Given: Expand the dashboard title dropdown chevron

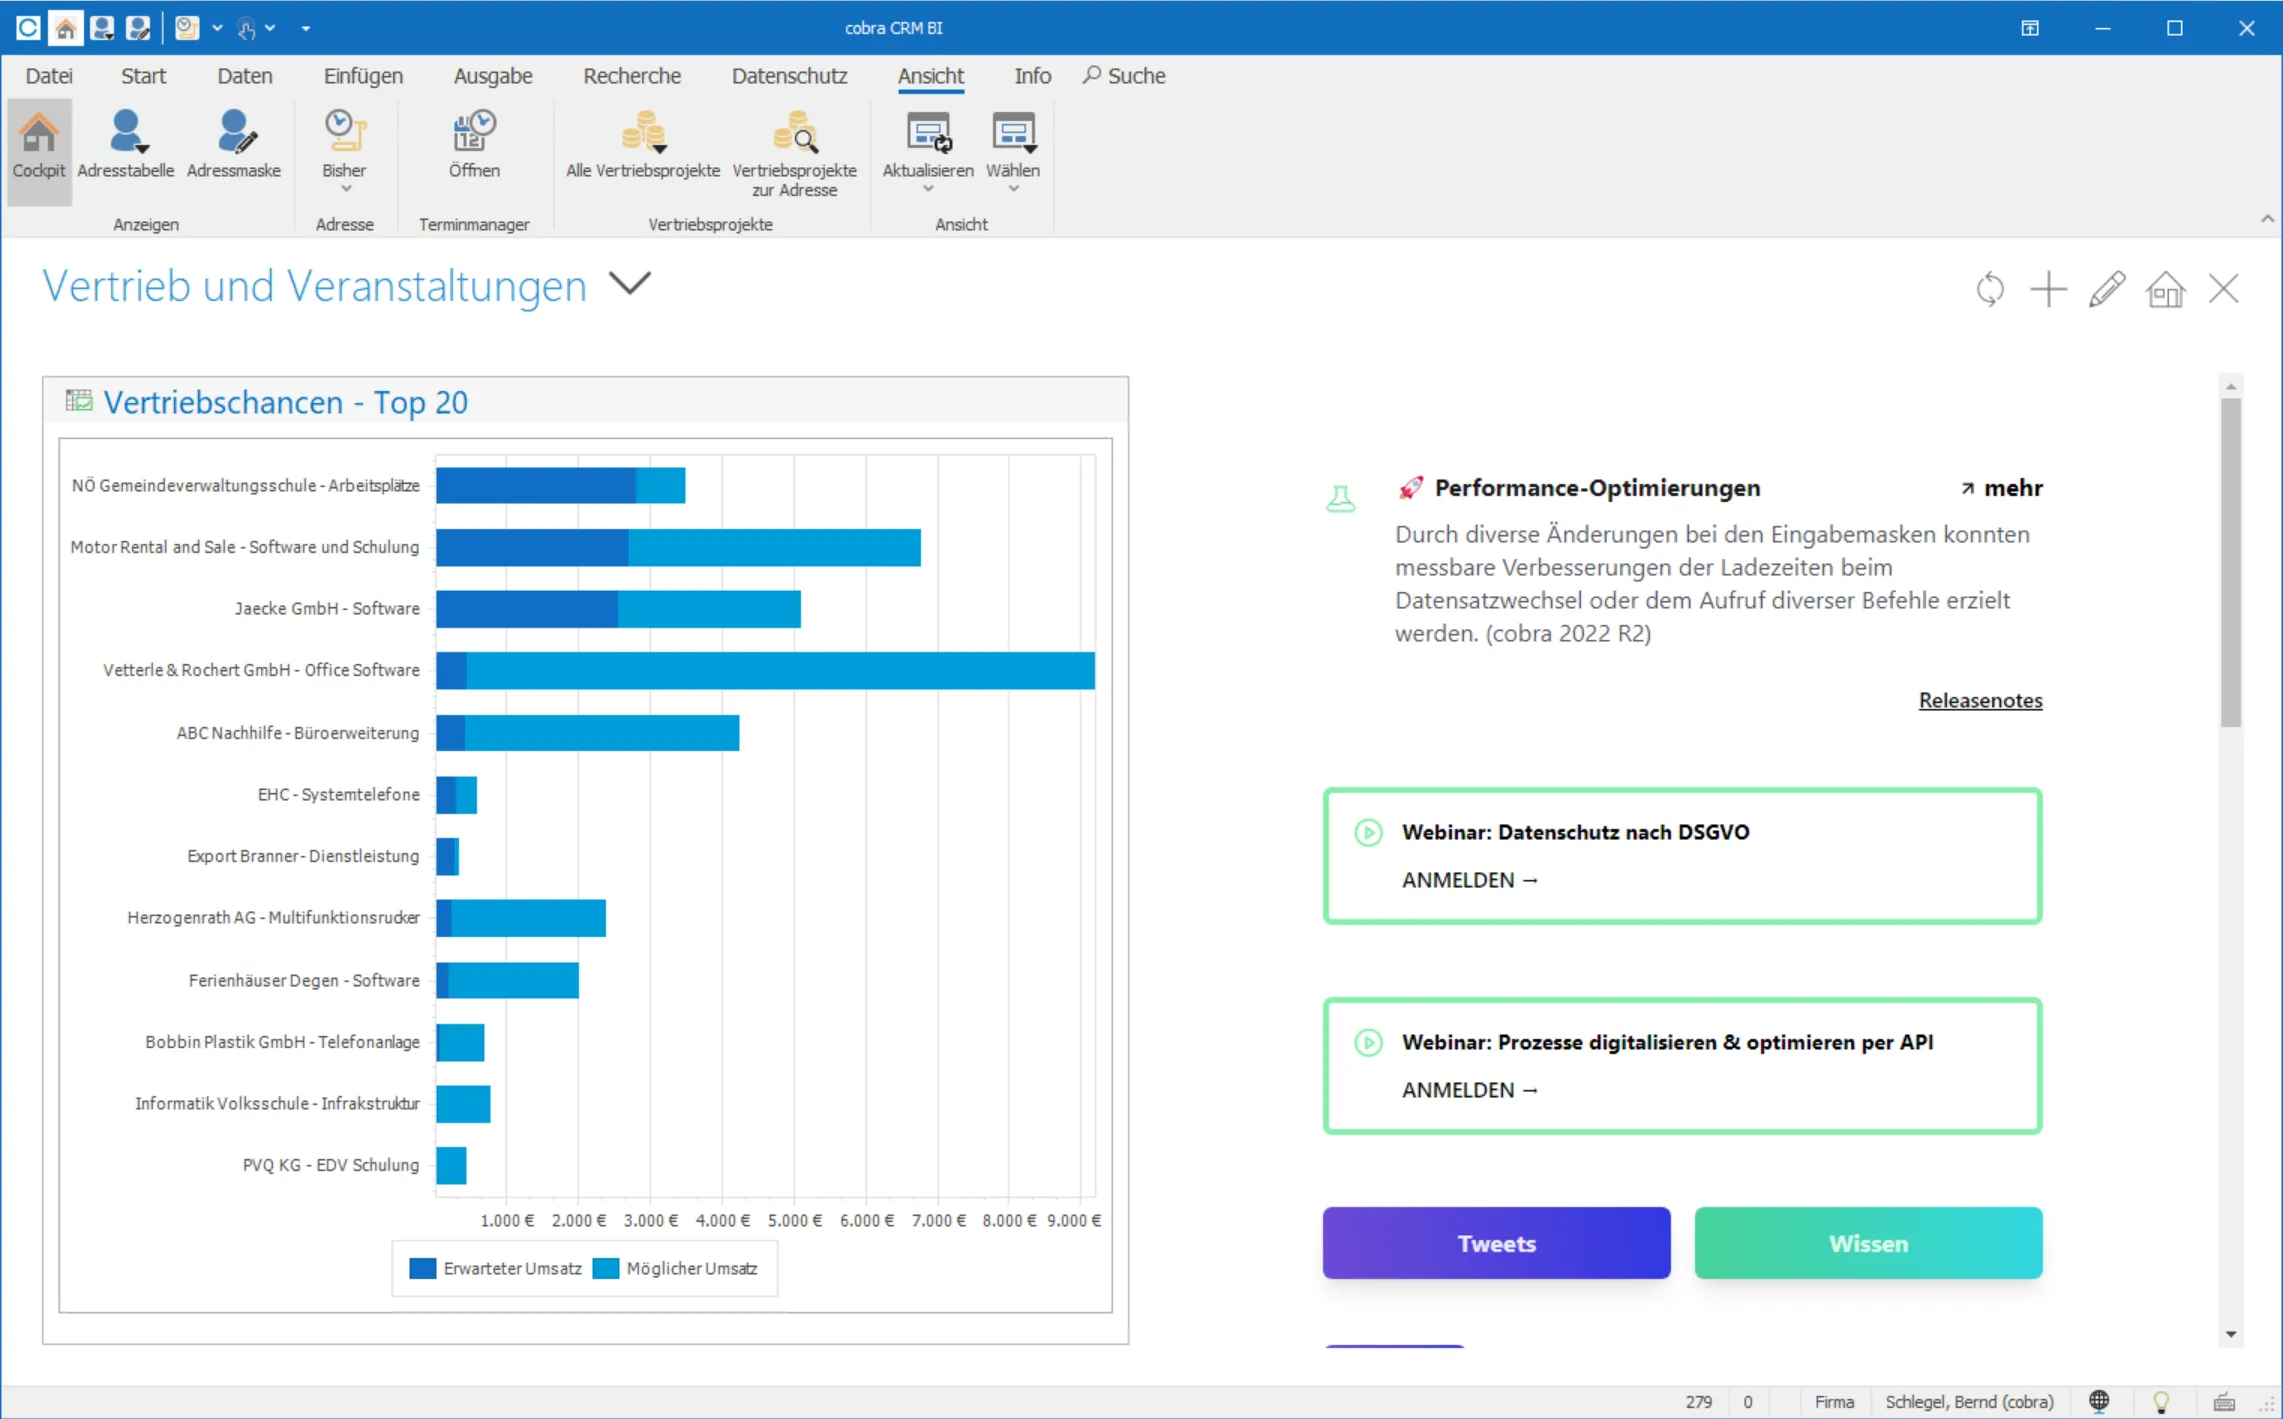Looking at the screenshot, I should point(630,284).
